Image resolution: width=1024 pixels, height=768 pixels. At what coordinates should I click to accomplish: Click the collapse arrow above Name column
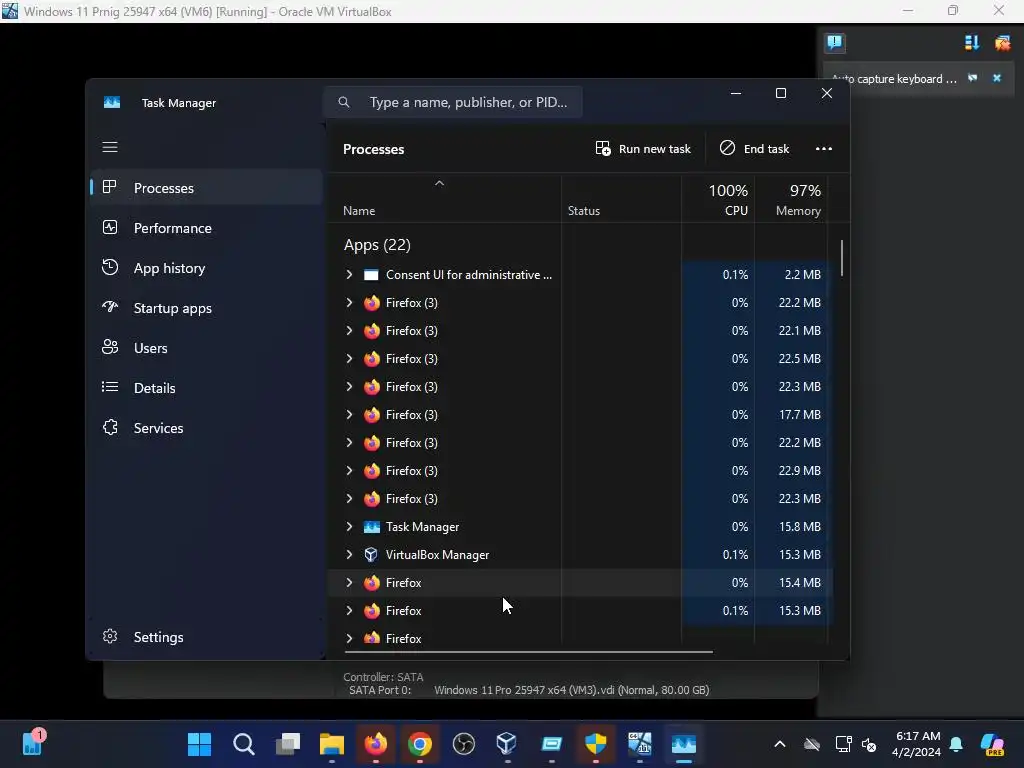pyautogui.click(x=440, y=184)
